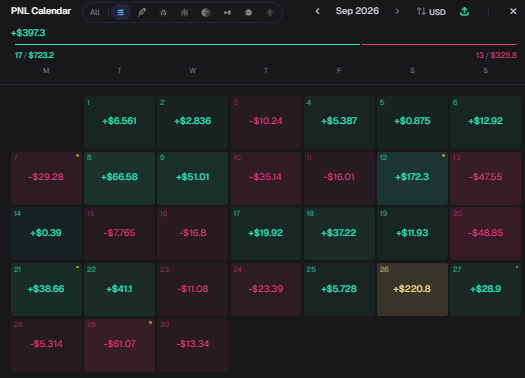The image size is (525, 378).
Task: Open day 10 cell showing -$35.14
Action: (266, 178)
